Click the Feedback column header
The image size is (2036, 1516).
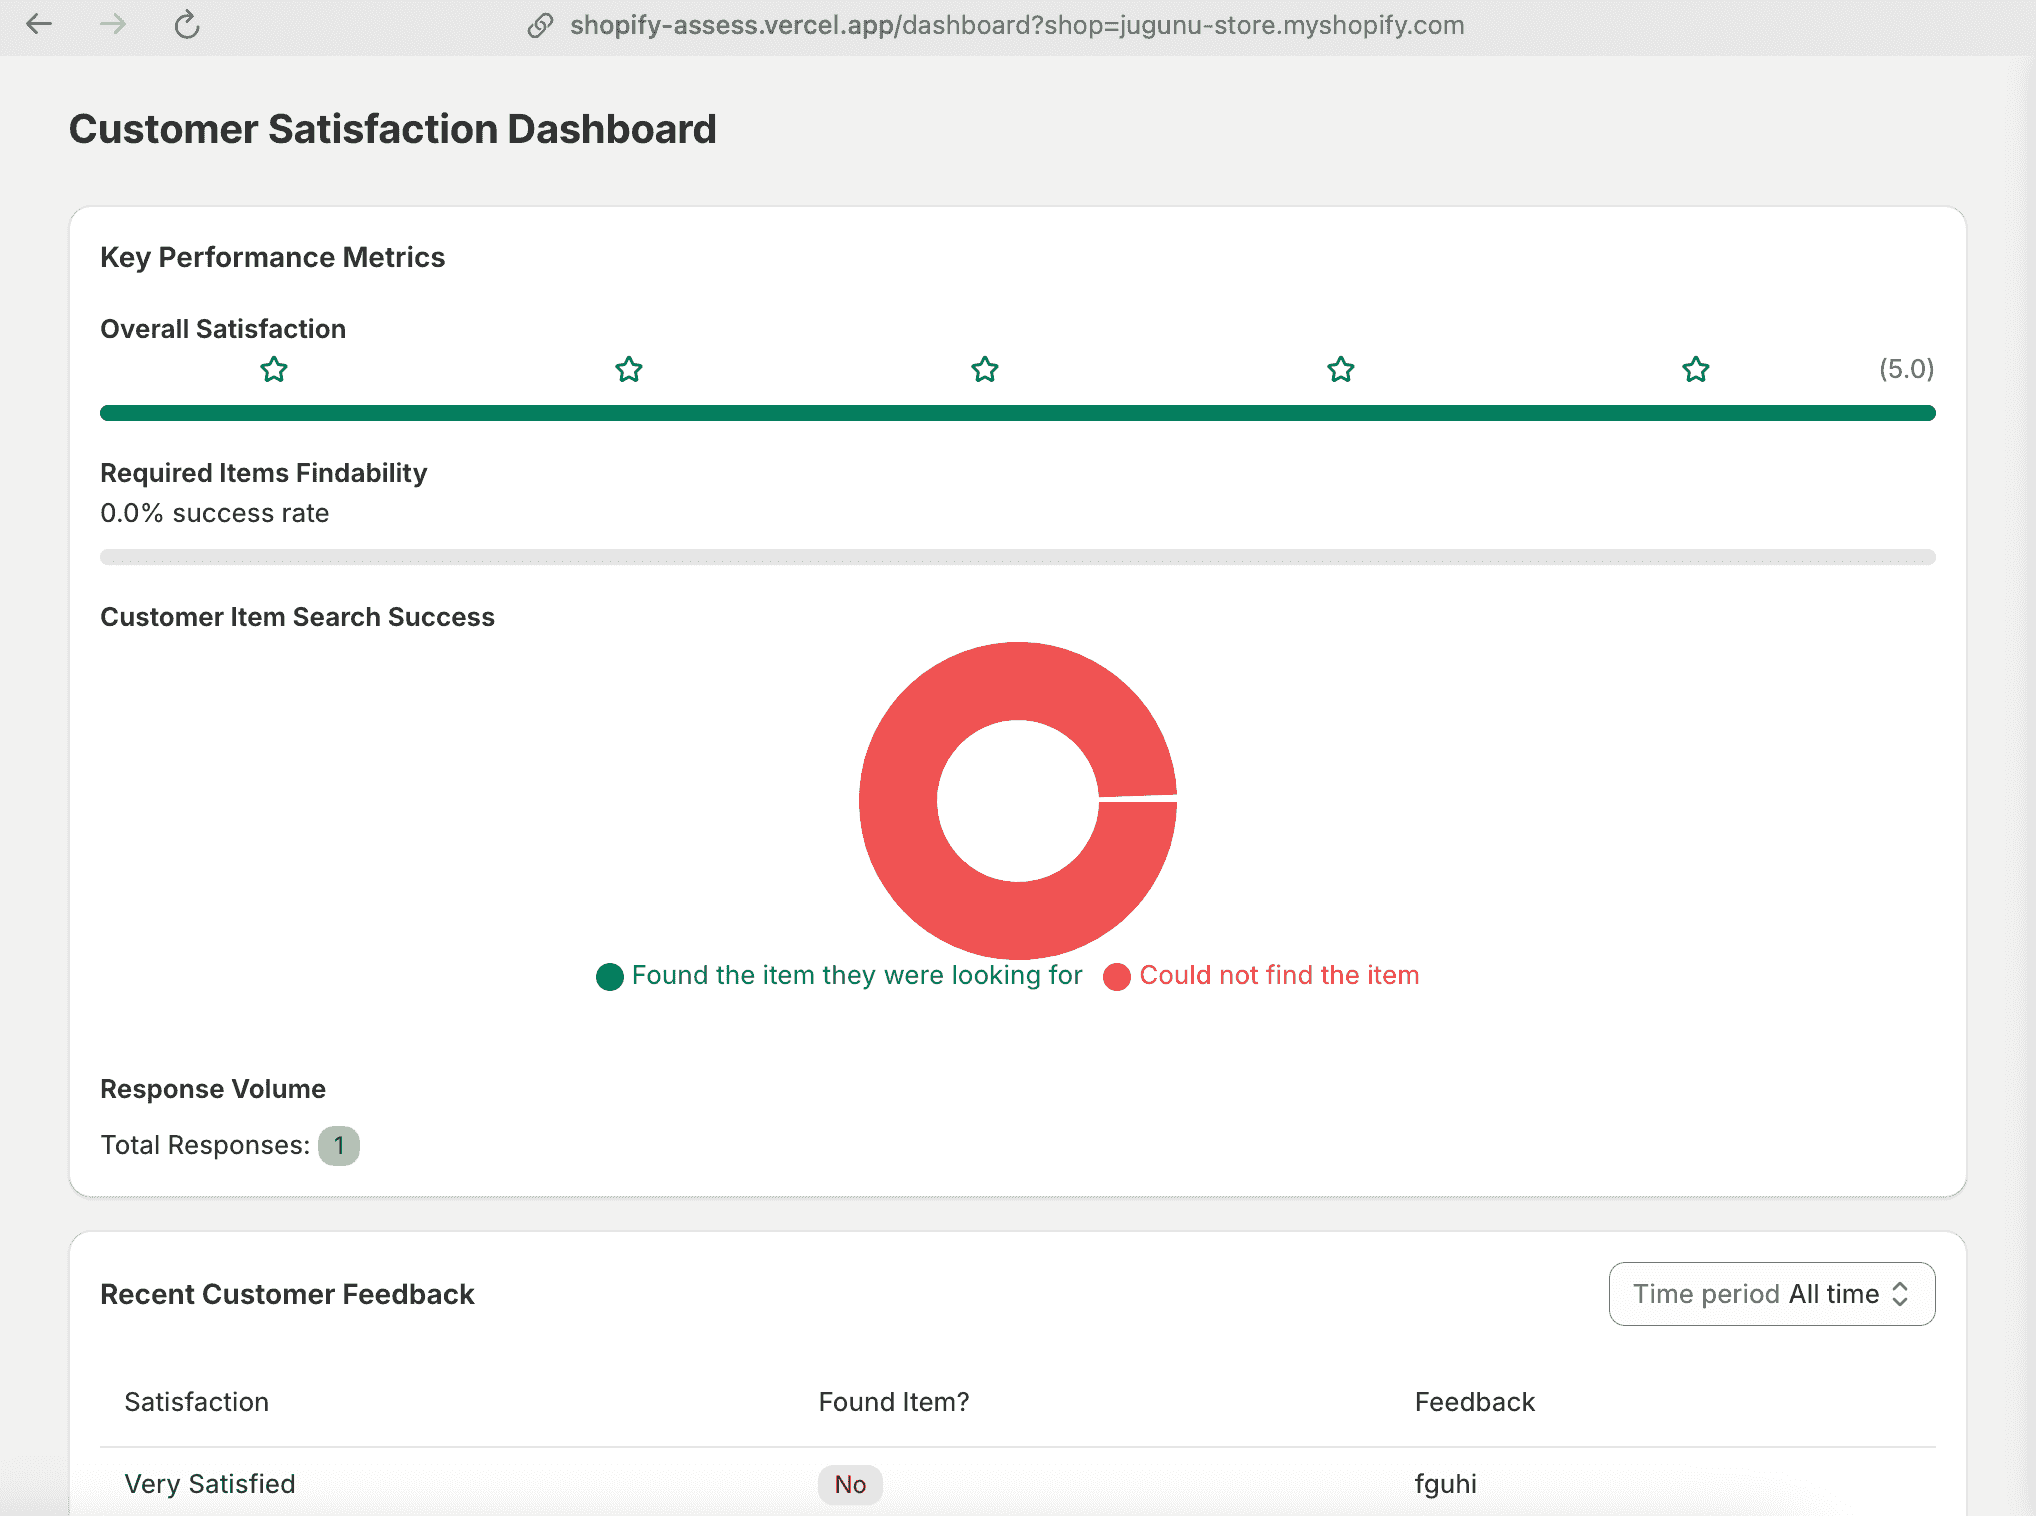(x=1474, y=1402)
